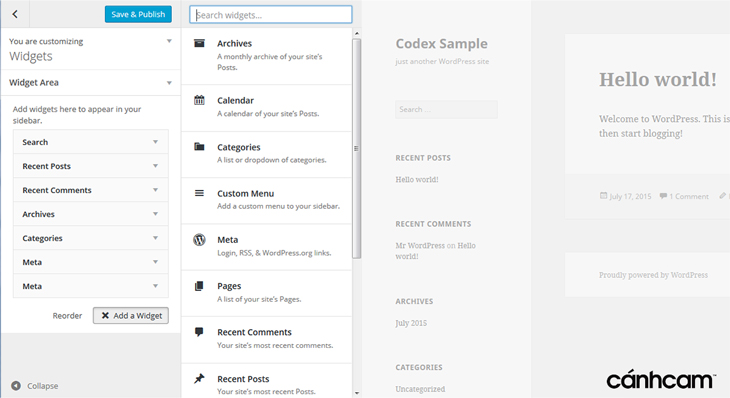Image resolution: width=730 pixels, height=398 pixels.
Task: Select the Pages widget title
Action: click(229, 286)
